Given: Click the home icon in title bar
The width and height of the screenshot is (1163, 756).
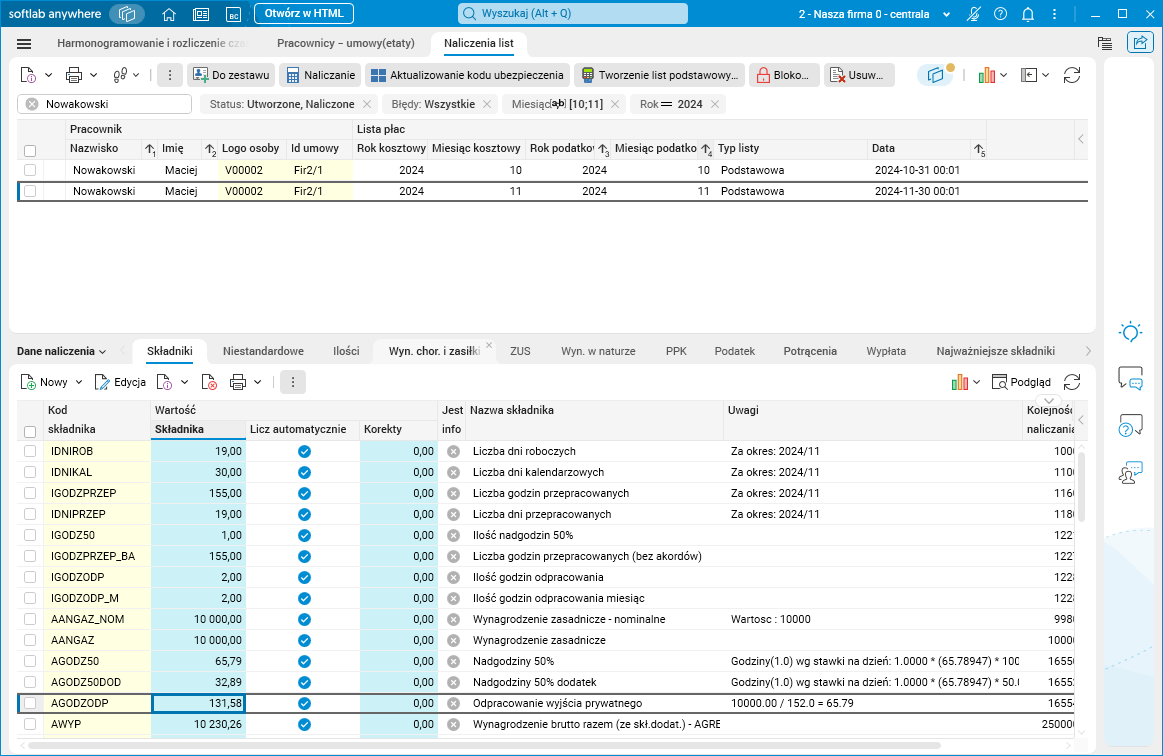Looking at the screenshot, I should (169, 14).
